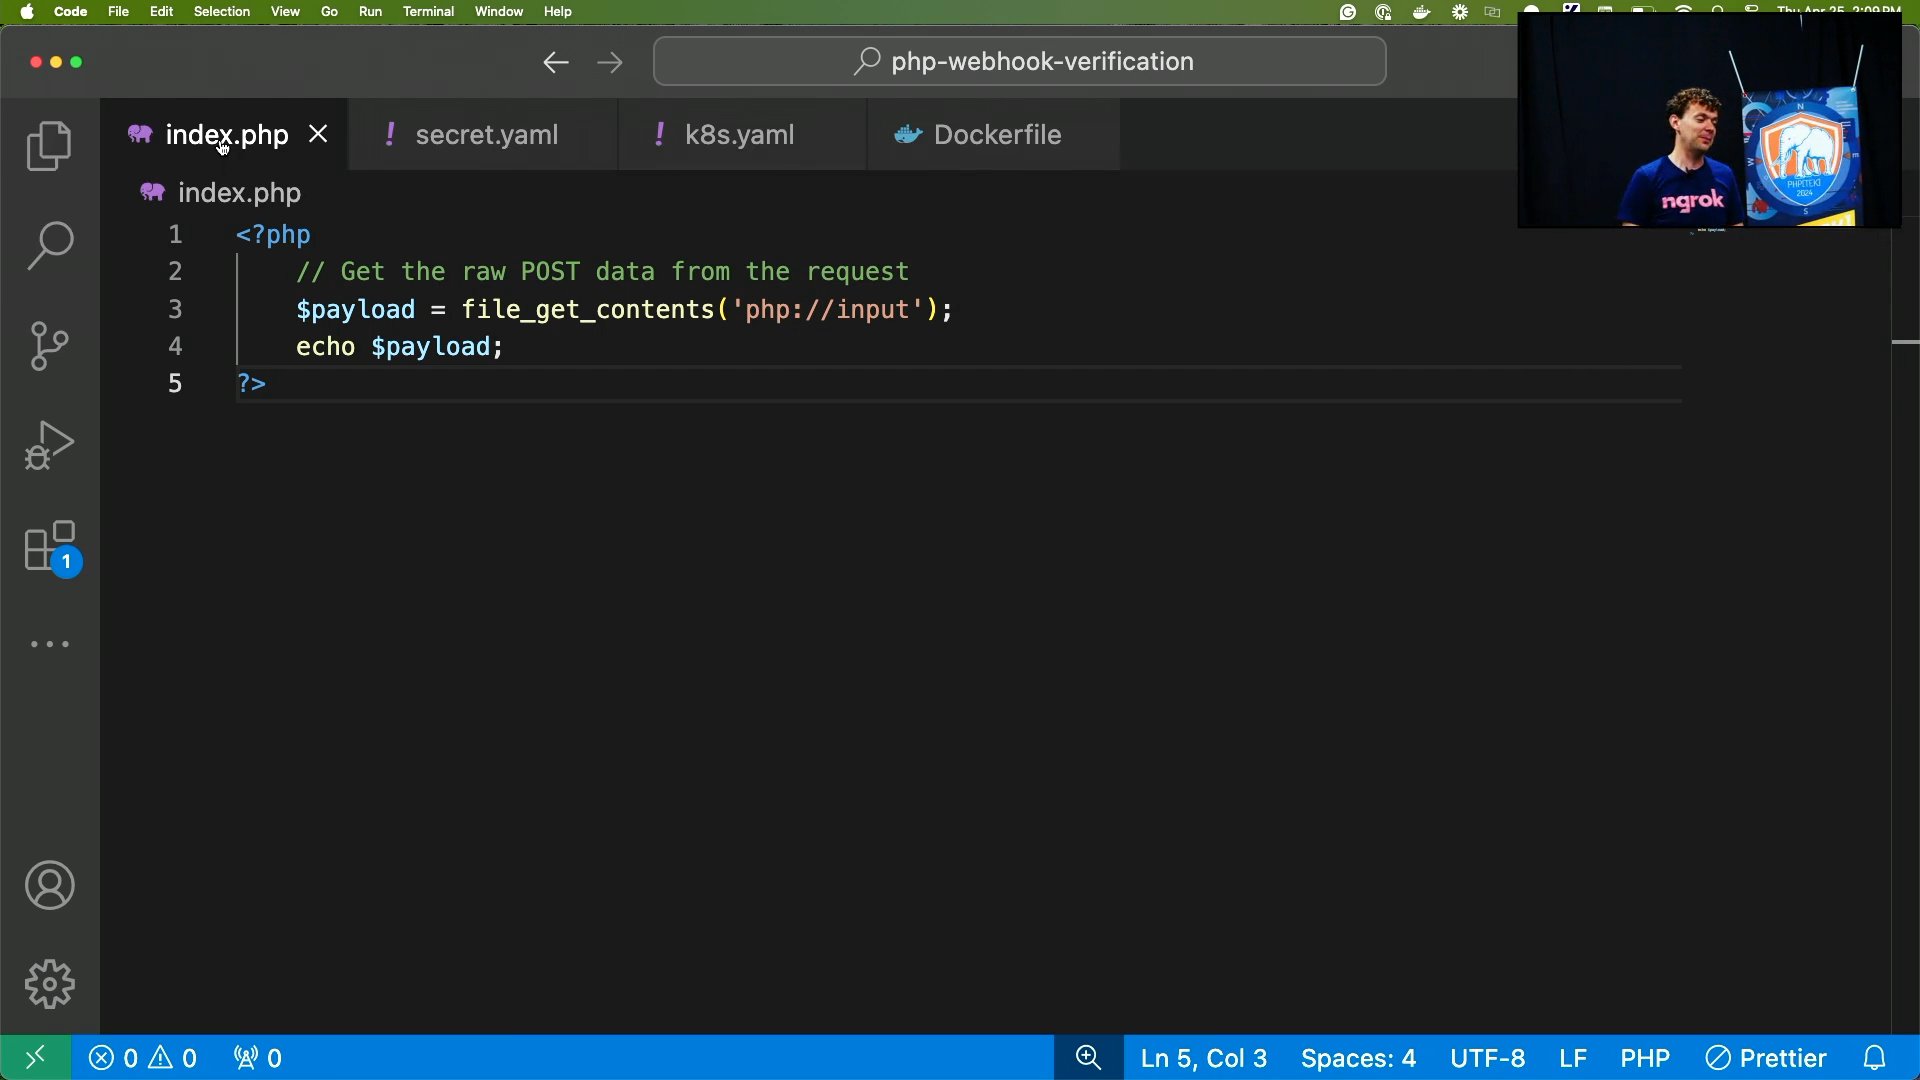Open PHP language mode selector

tap(1645, 1058)
